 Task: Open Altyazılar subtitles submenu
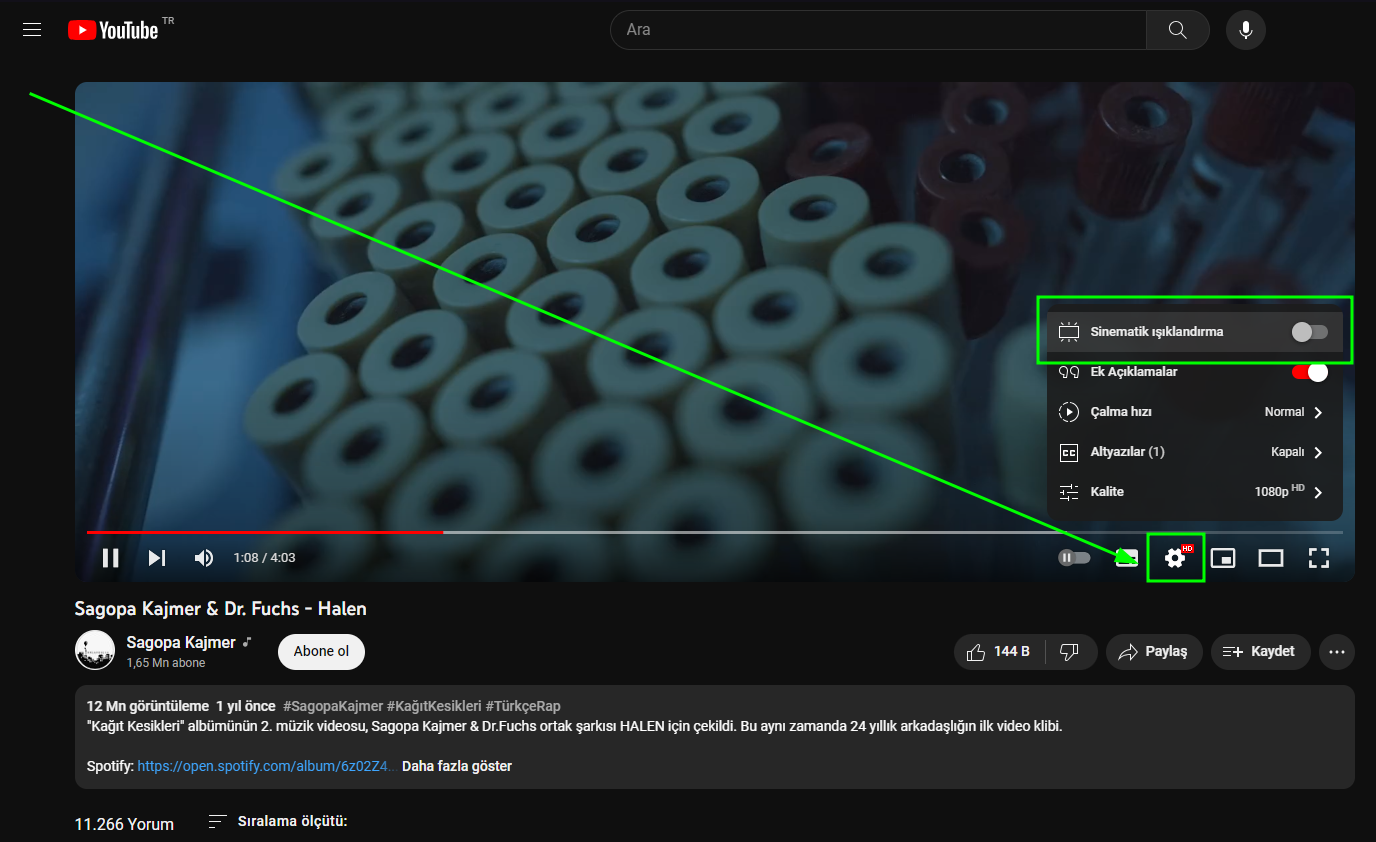click(x=1195, y=452)
